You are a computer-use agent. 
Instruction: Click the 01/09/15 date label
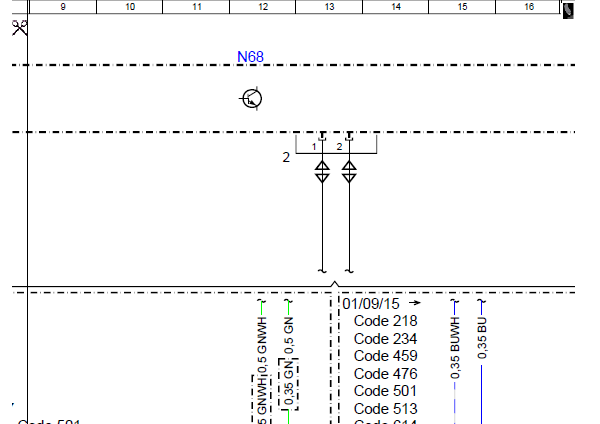[x=371, y=303]
